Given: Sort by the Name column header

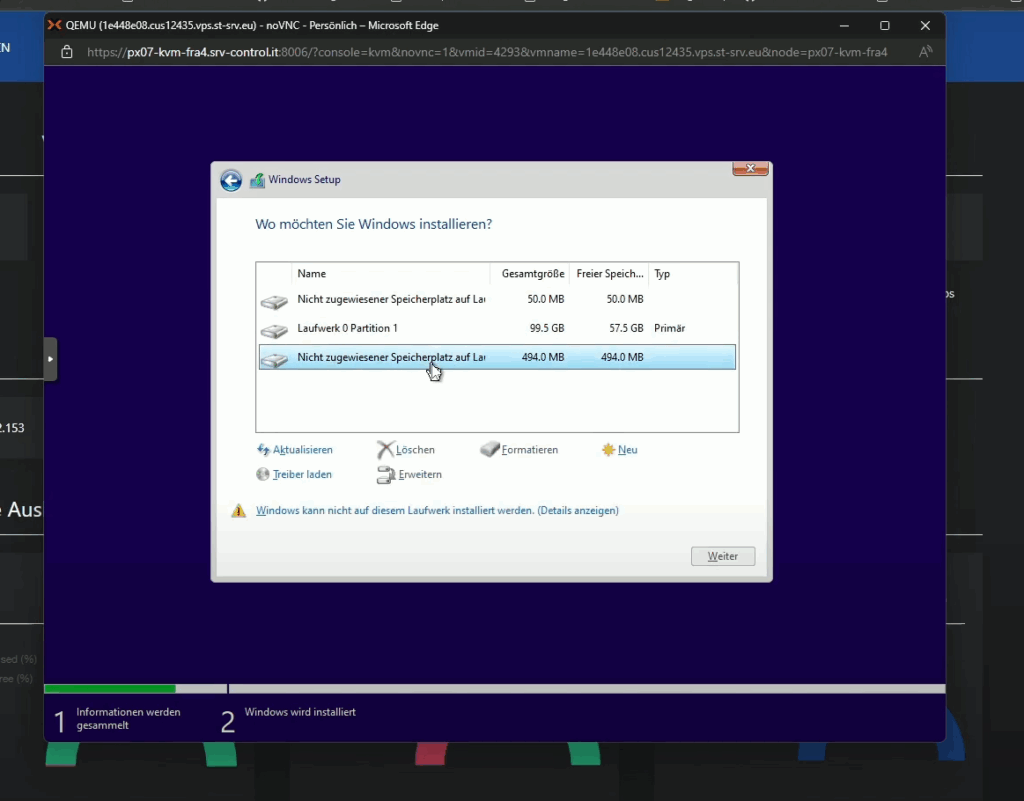Looking at the screenshot, I should click(x=391, y=274).
